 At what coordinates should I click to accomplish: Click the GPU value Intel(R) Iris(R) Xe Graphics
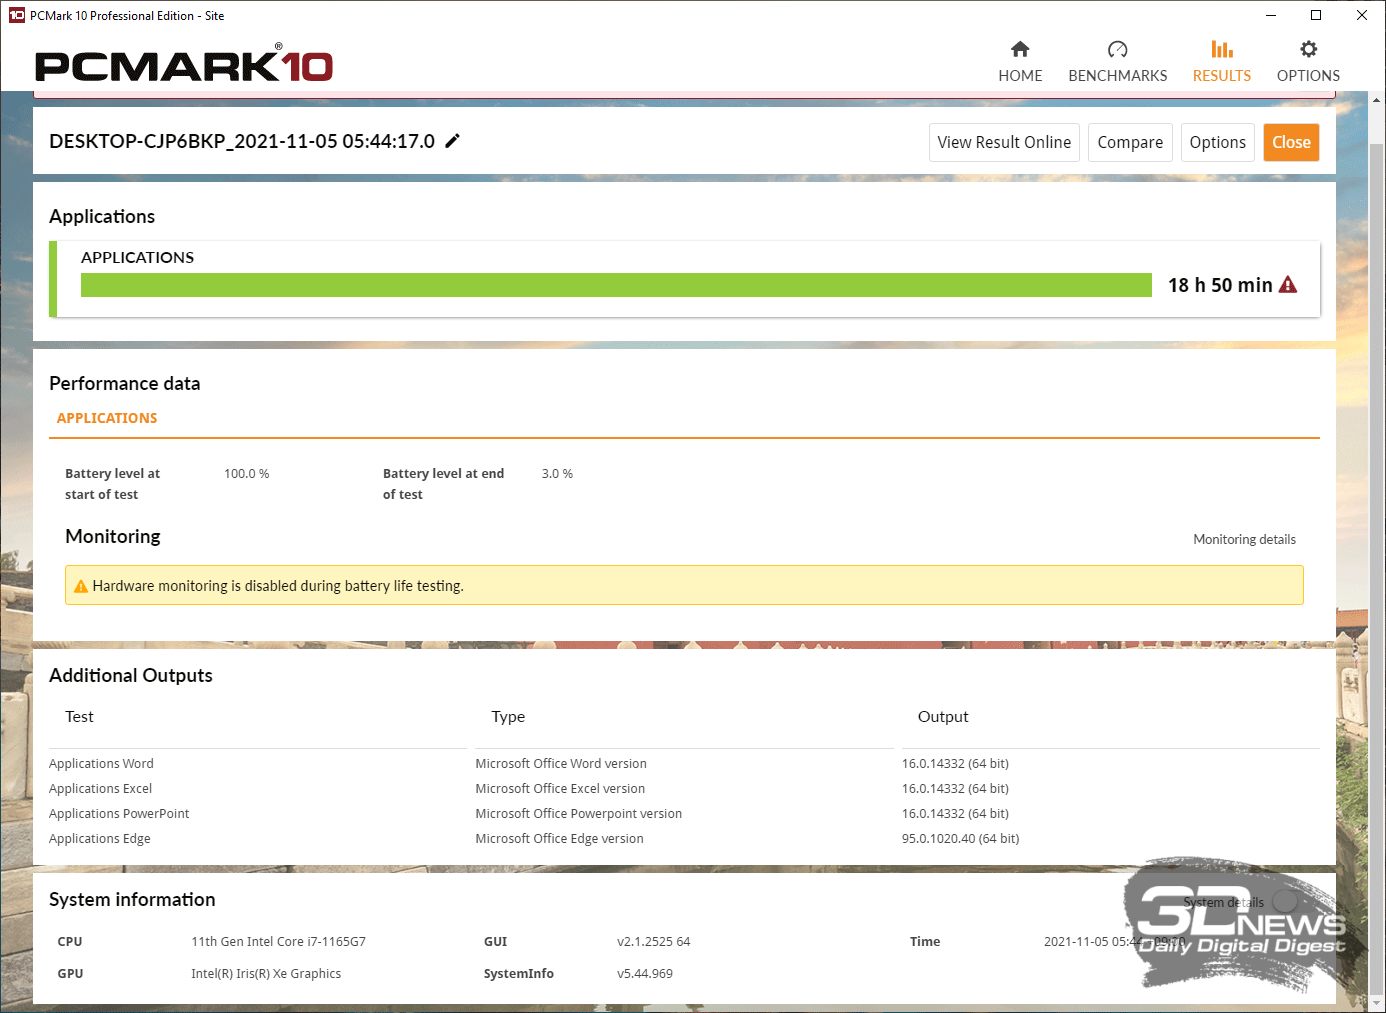pos(266,973)
